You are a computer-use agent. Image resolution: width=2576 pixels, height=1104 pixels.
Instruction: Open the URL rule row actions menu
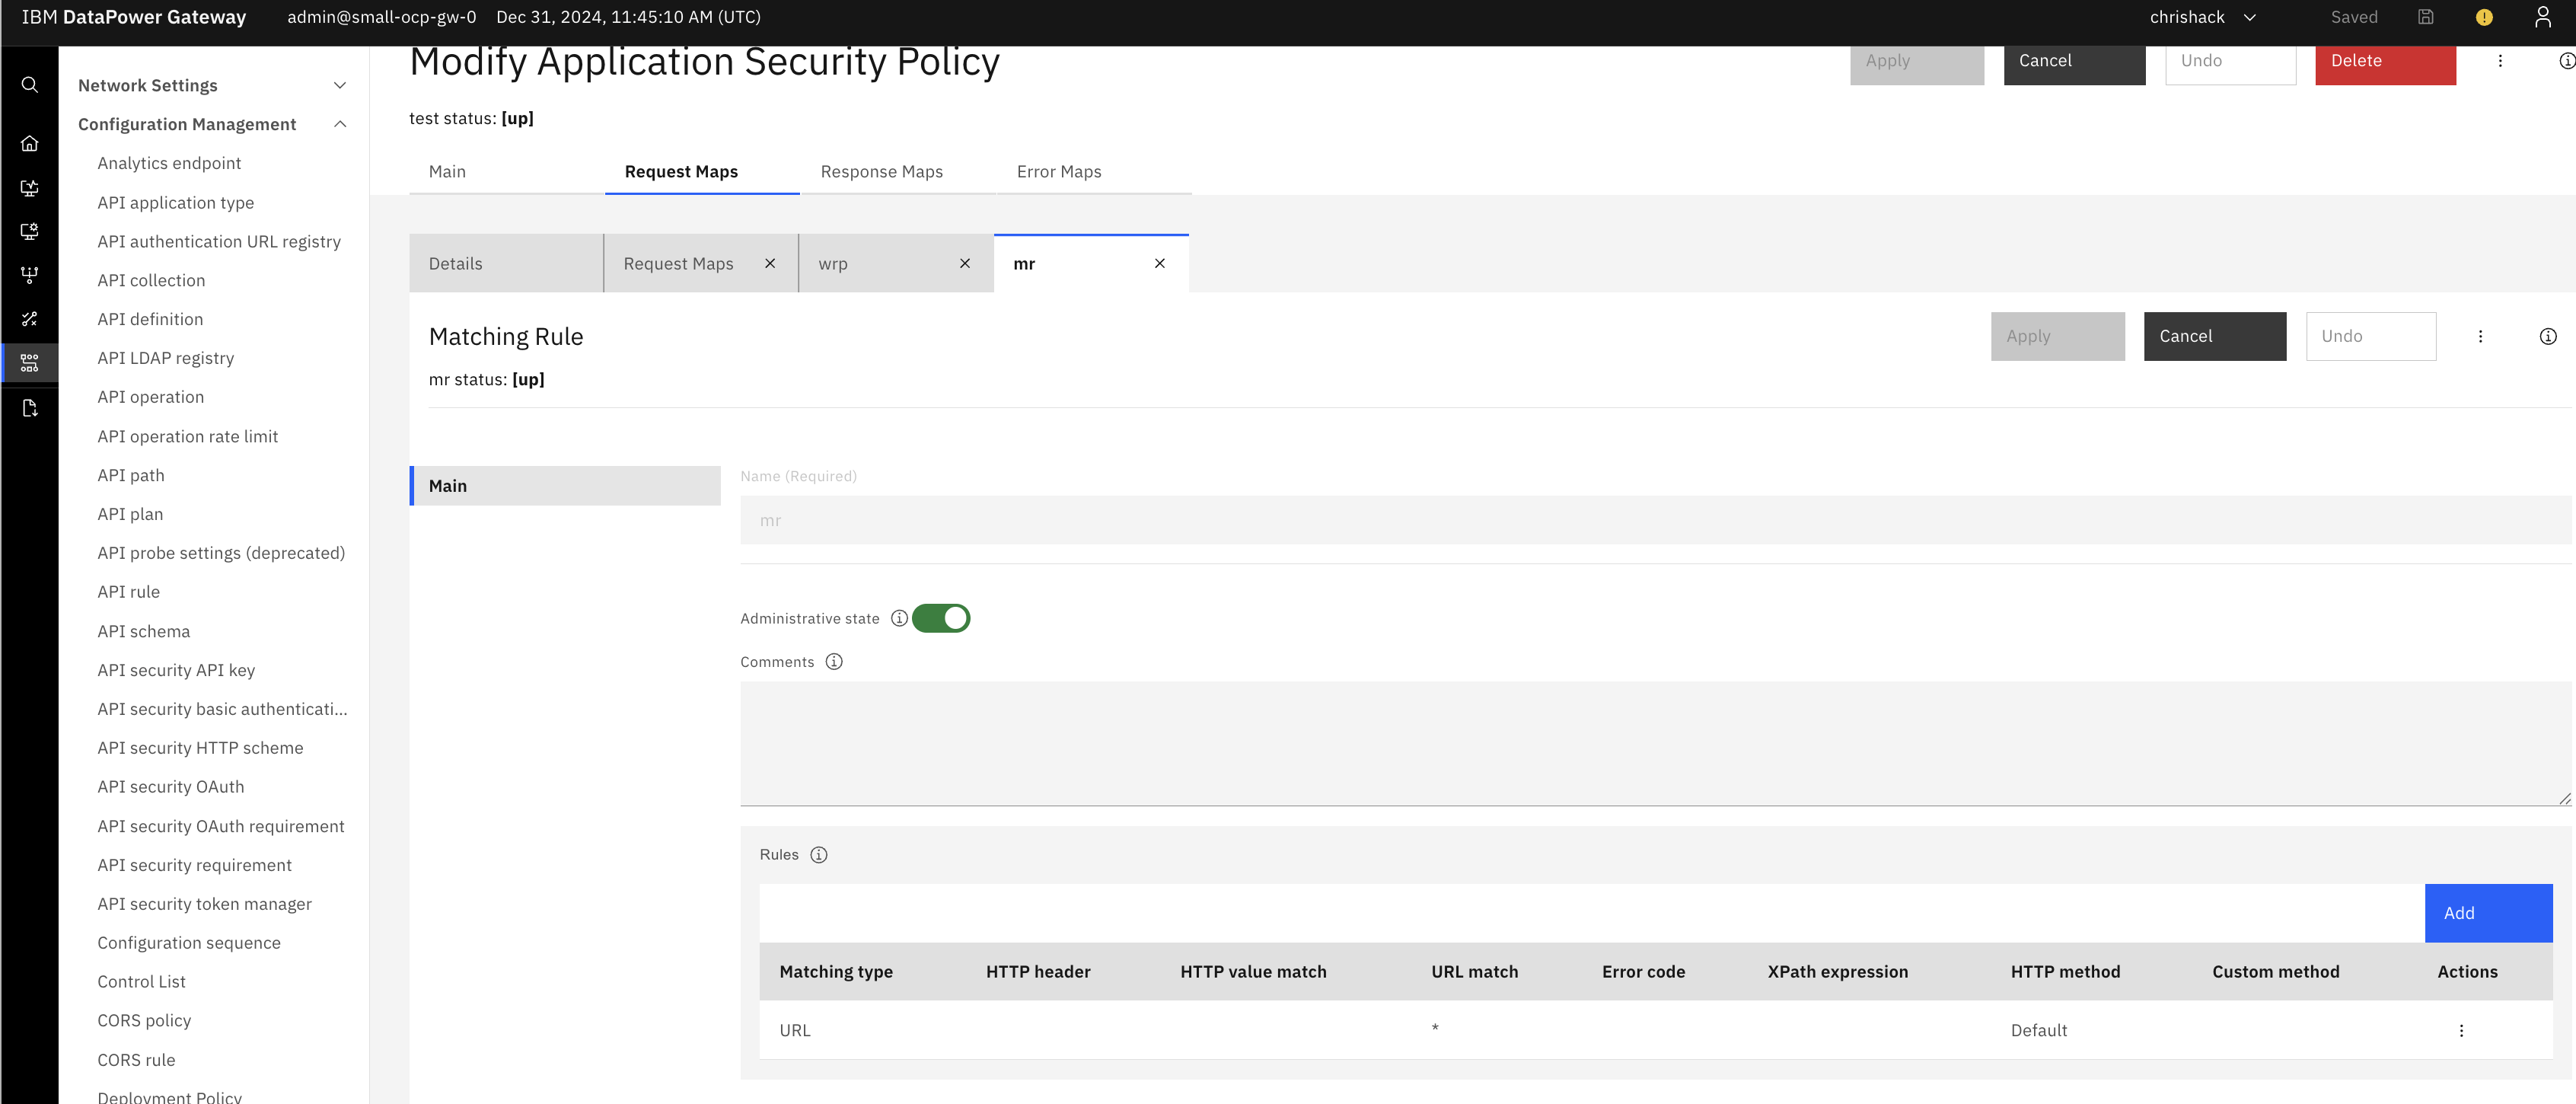point(2461,1030)
